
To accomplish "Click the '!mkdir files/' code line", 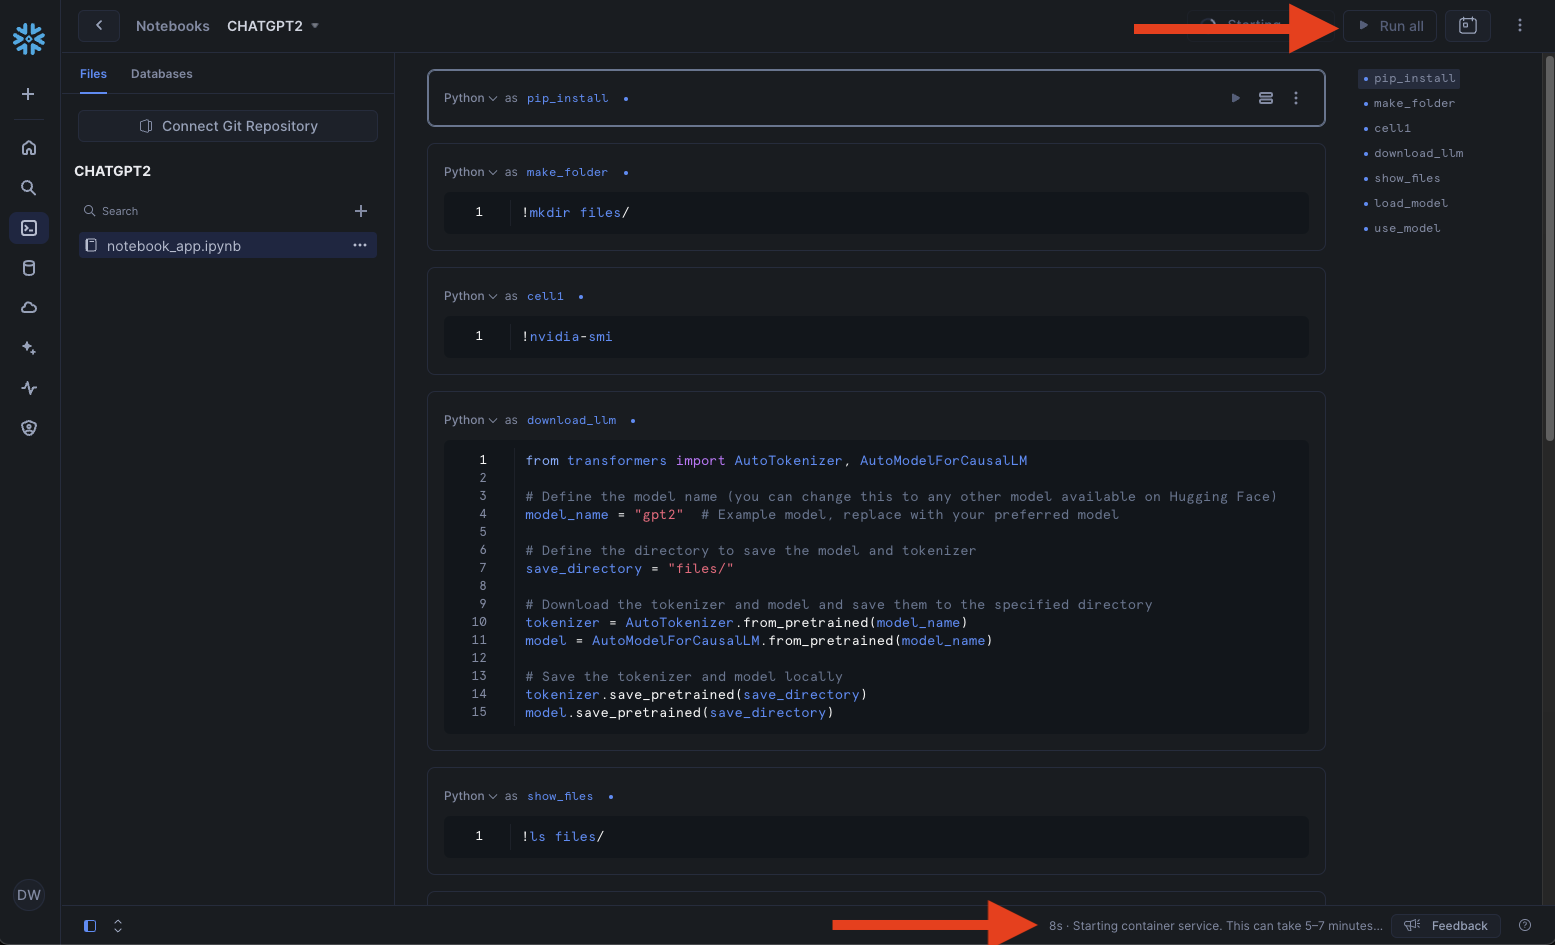I will pyautogui.click(x=576, y=212).
